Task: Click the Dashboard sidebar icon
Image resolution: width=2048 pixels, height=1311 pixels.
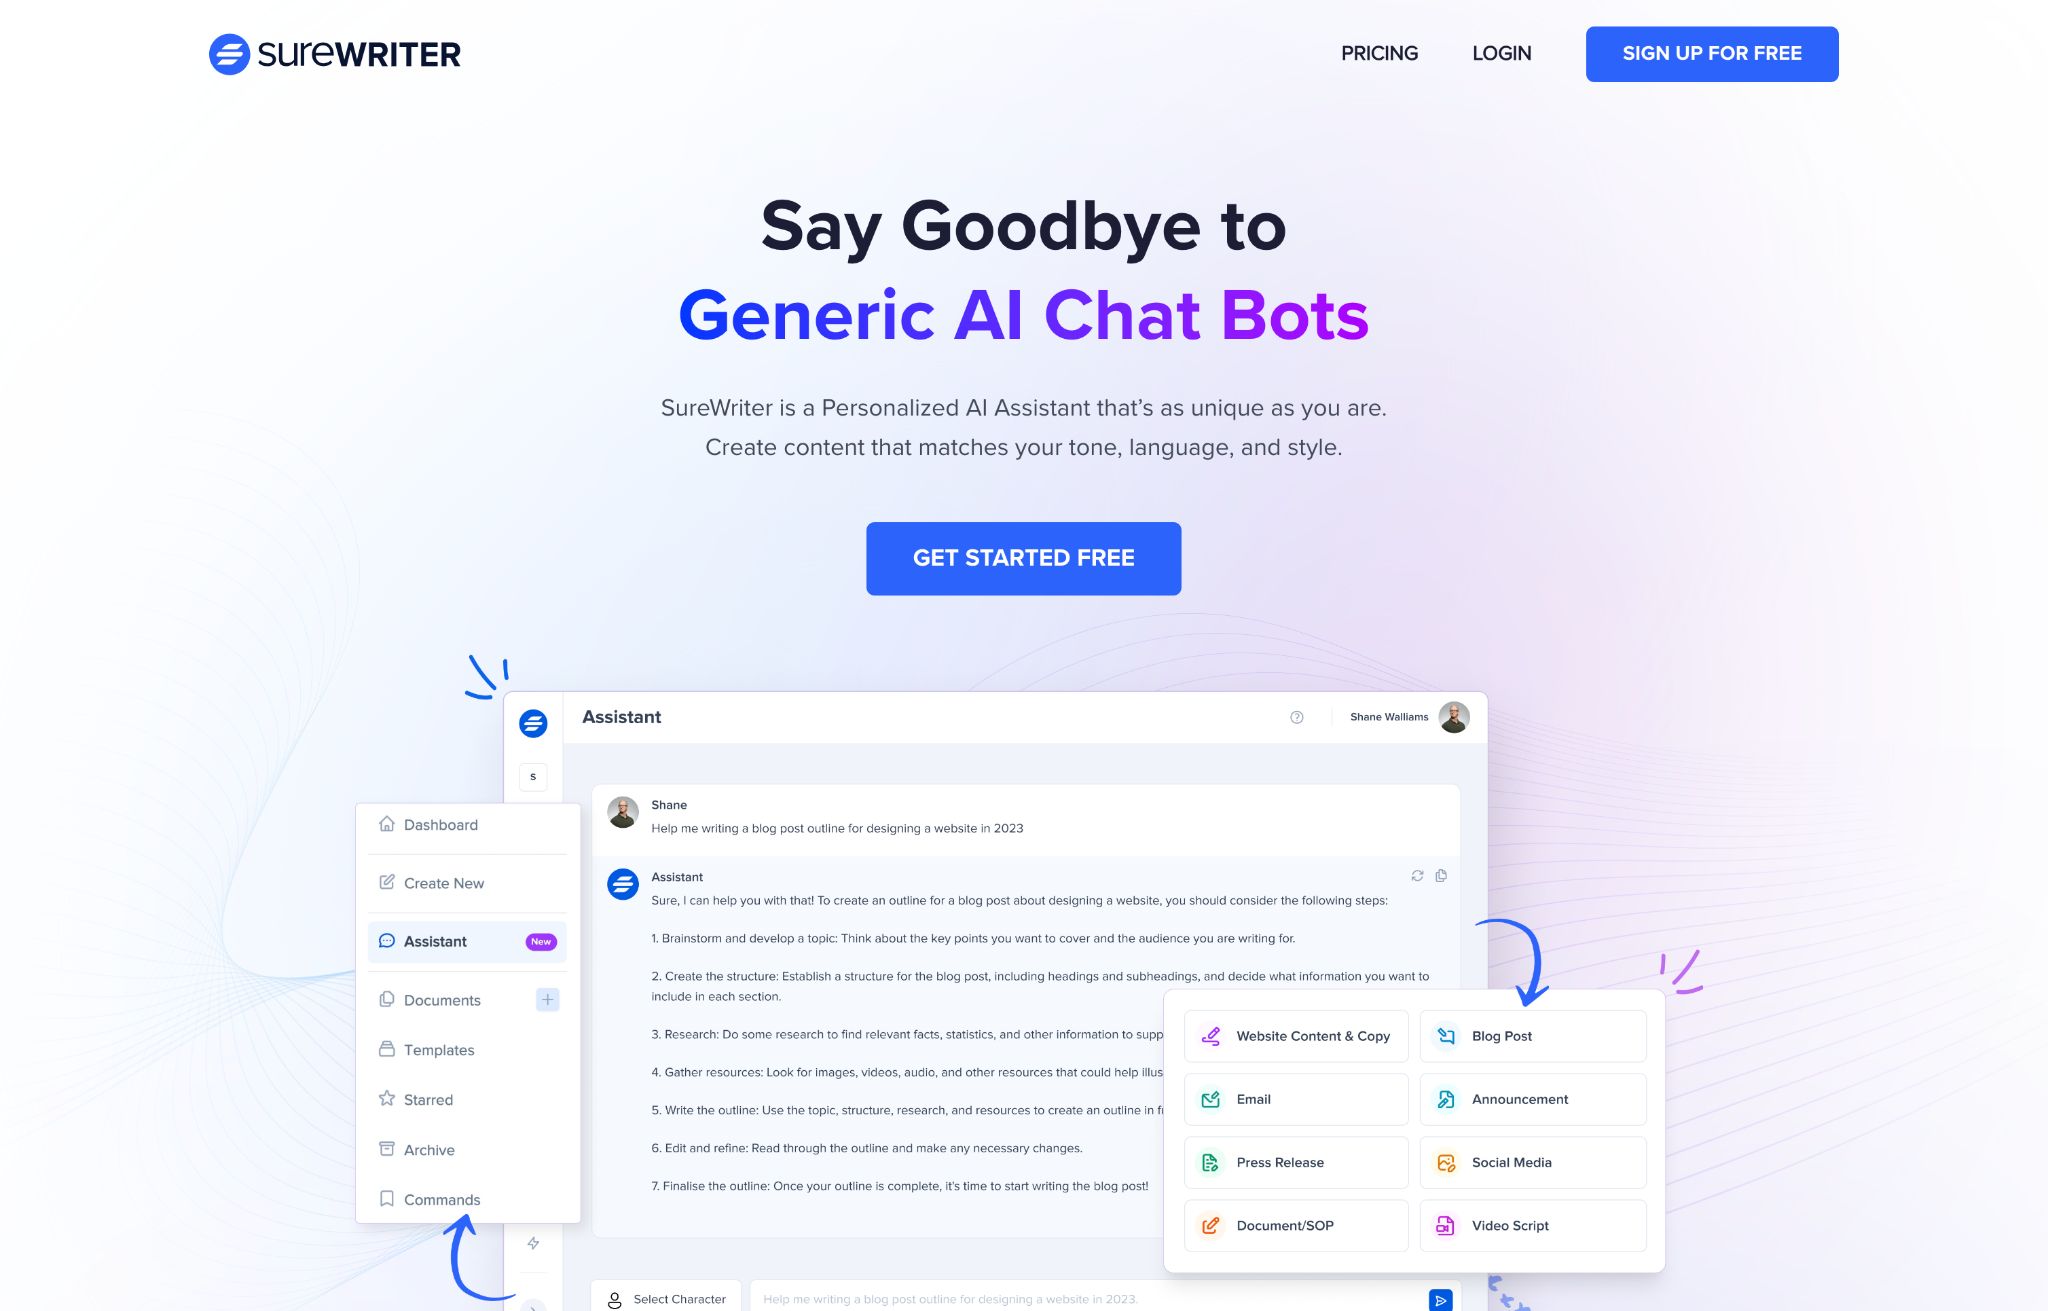Action: tap(387, 823)
